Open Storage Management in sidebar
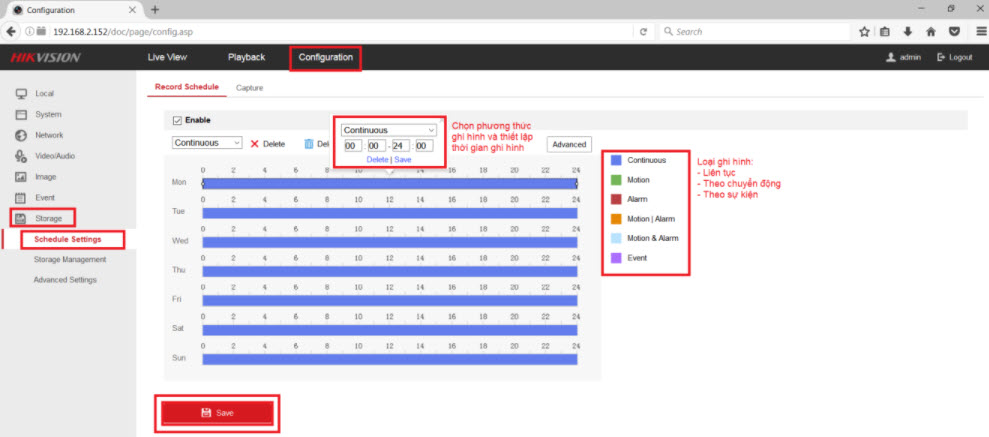The image size is (989, 437). 70,260
